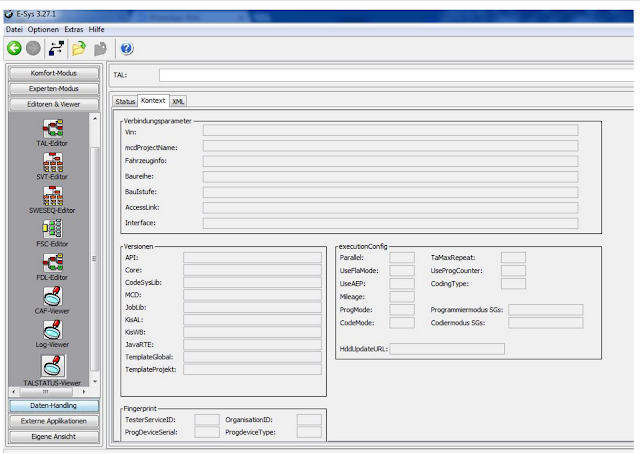Click the sidebar horizontal scroll right arrow

84,392
